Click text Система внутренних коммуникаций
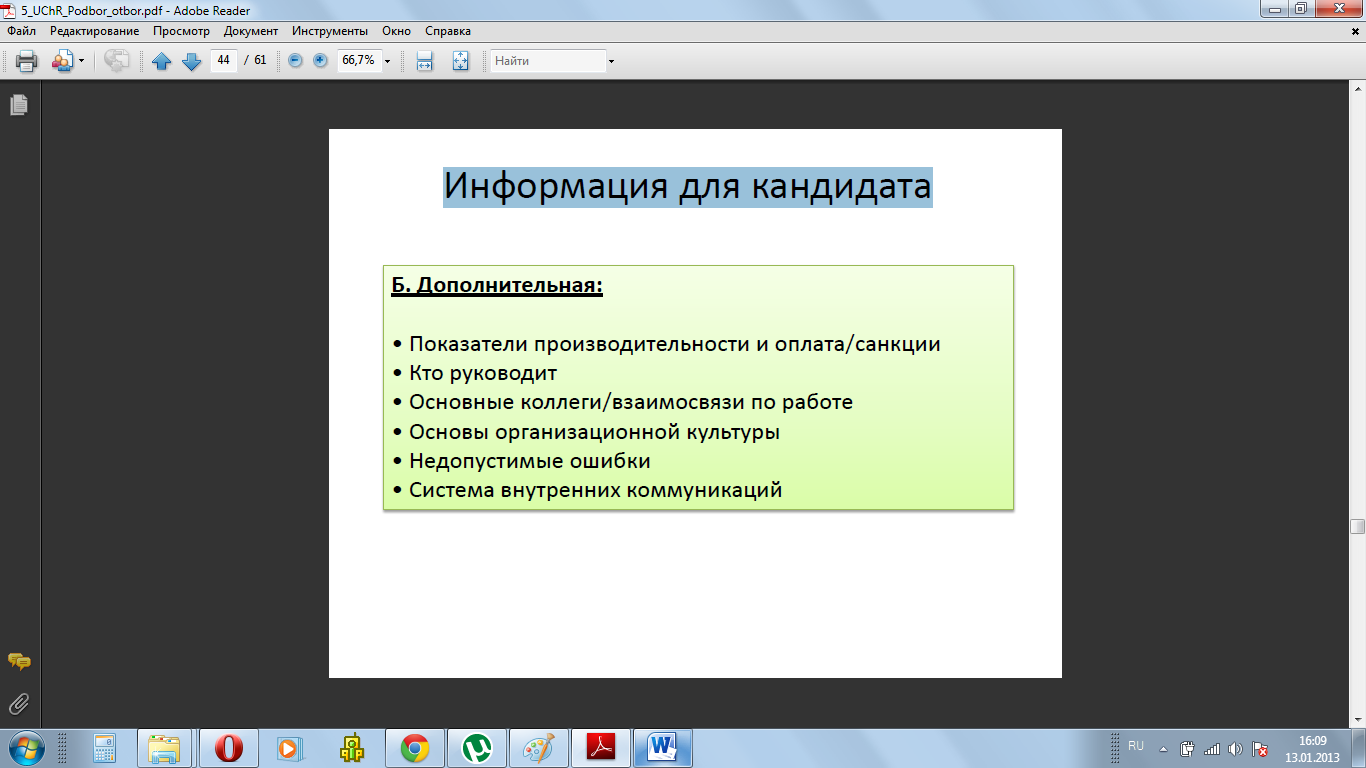The height and width of the screenshot is (768, 1366). tap(595, 490)
